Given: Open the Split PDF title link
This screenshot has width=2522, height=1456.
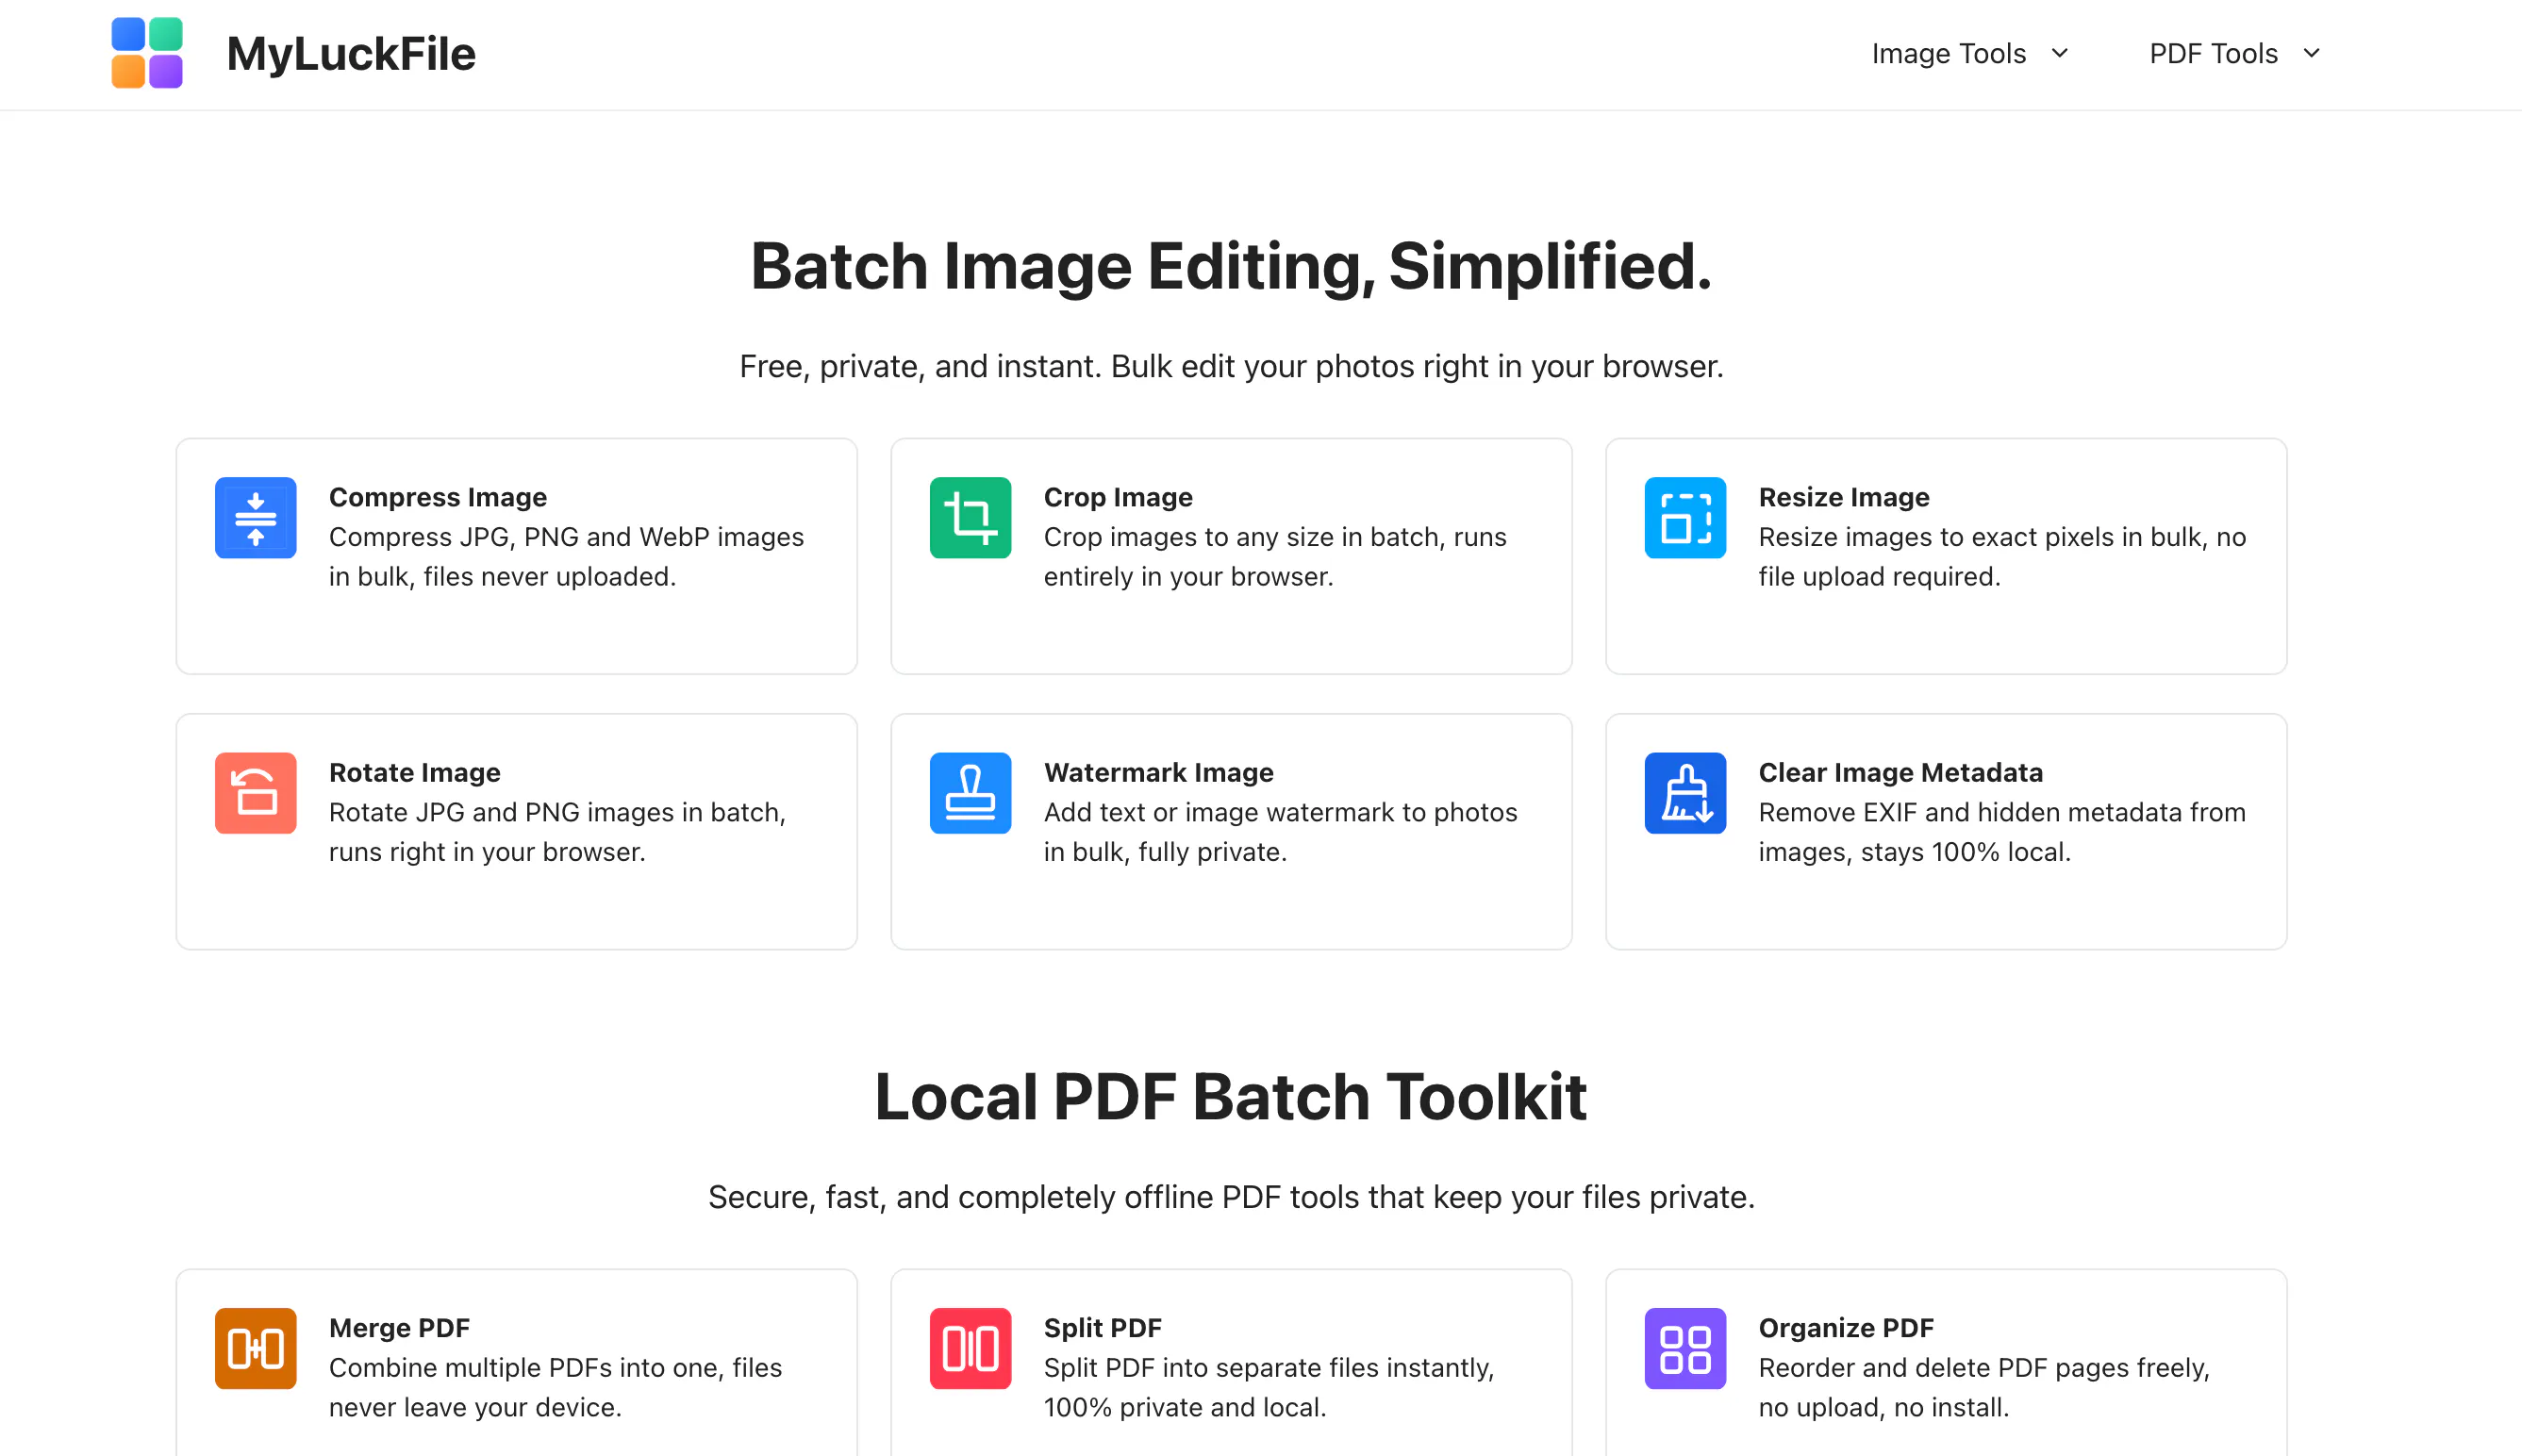Looking at the screenshot, I should (x=1102, y=1328).
